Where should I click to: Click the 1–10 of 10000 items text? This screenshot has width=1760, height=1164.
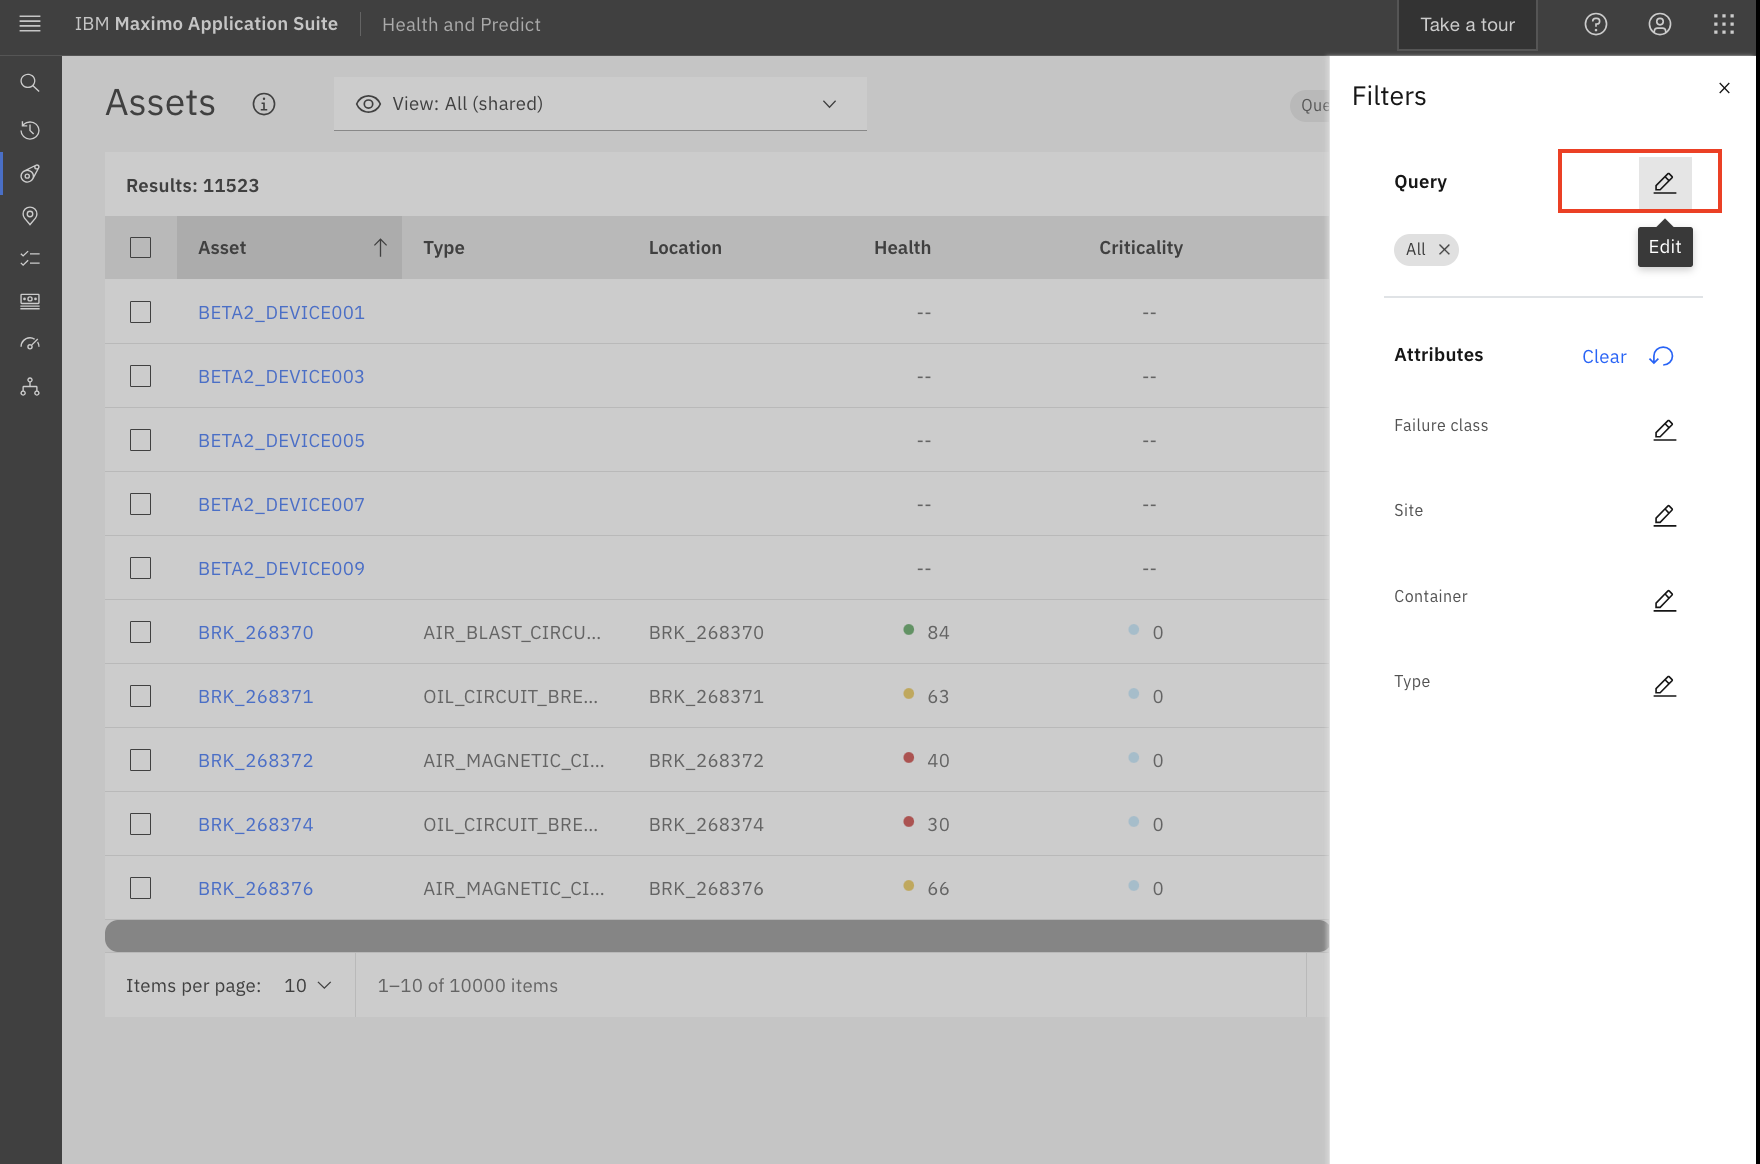click(x=468, y=986)
